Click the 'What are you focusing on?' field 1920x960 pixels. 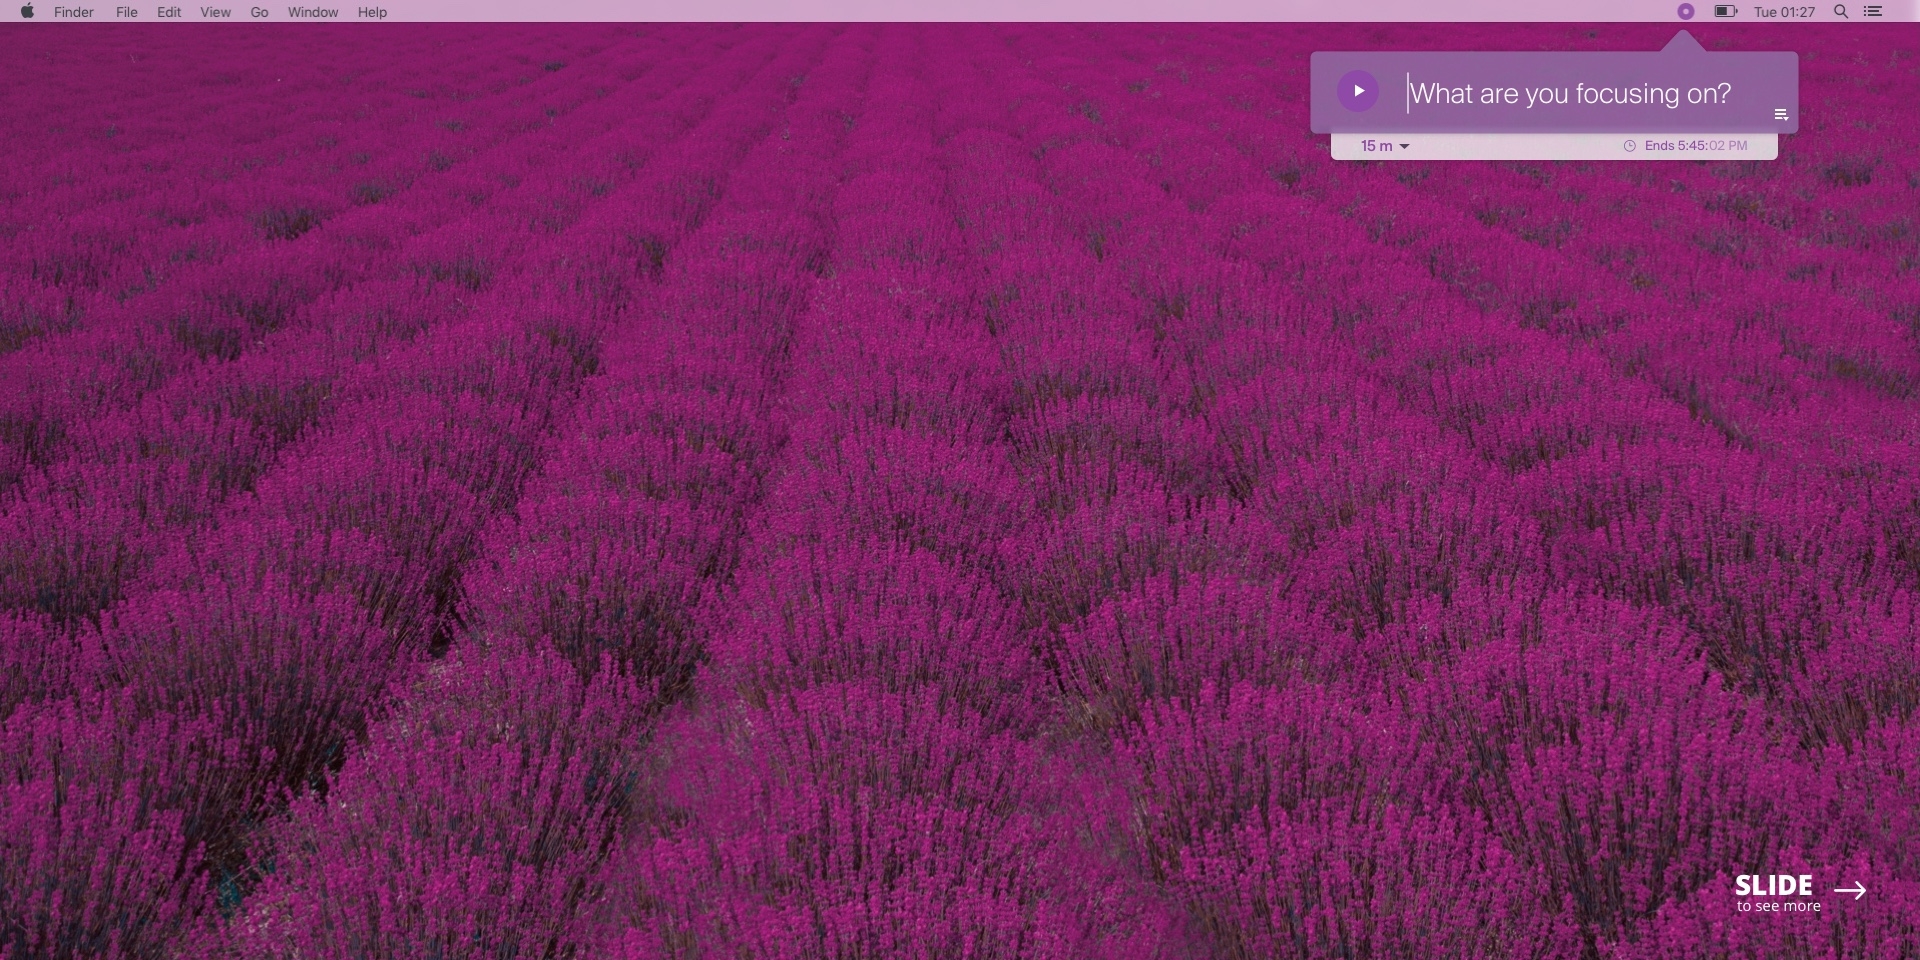coord(1570,93)
